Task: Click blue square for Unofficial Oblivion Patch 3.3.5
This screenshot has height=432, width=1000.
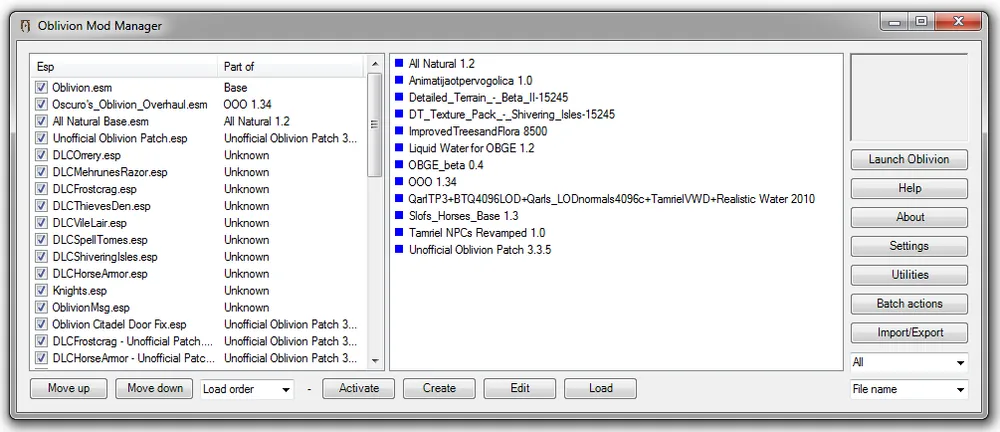Action: (x=399, y=250)
